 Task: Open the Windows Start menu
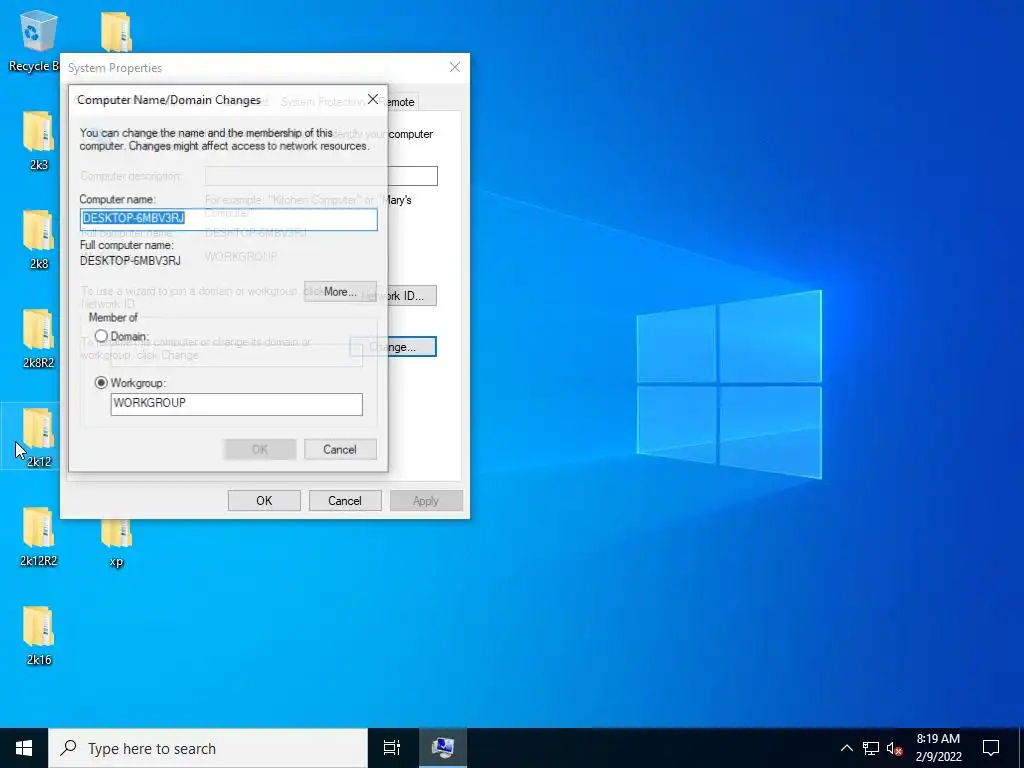click(24, 748)
